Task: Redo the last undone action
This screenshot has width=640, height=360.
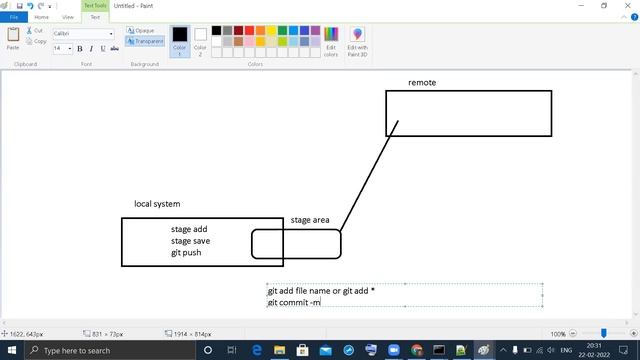Action: tap(41, 6)
